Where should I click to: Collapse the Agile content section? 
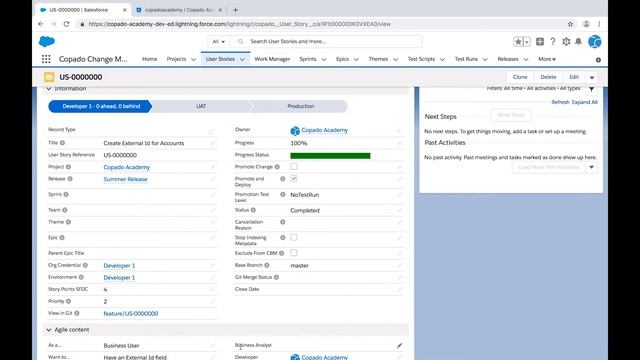pyautogui.click(x=49, y=330)
